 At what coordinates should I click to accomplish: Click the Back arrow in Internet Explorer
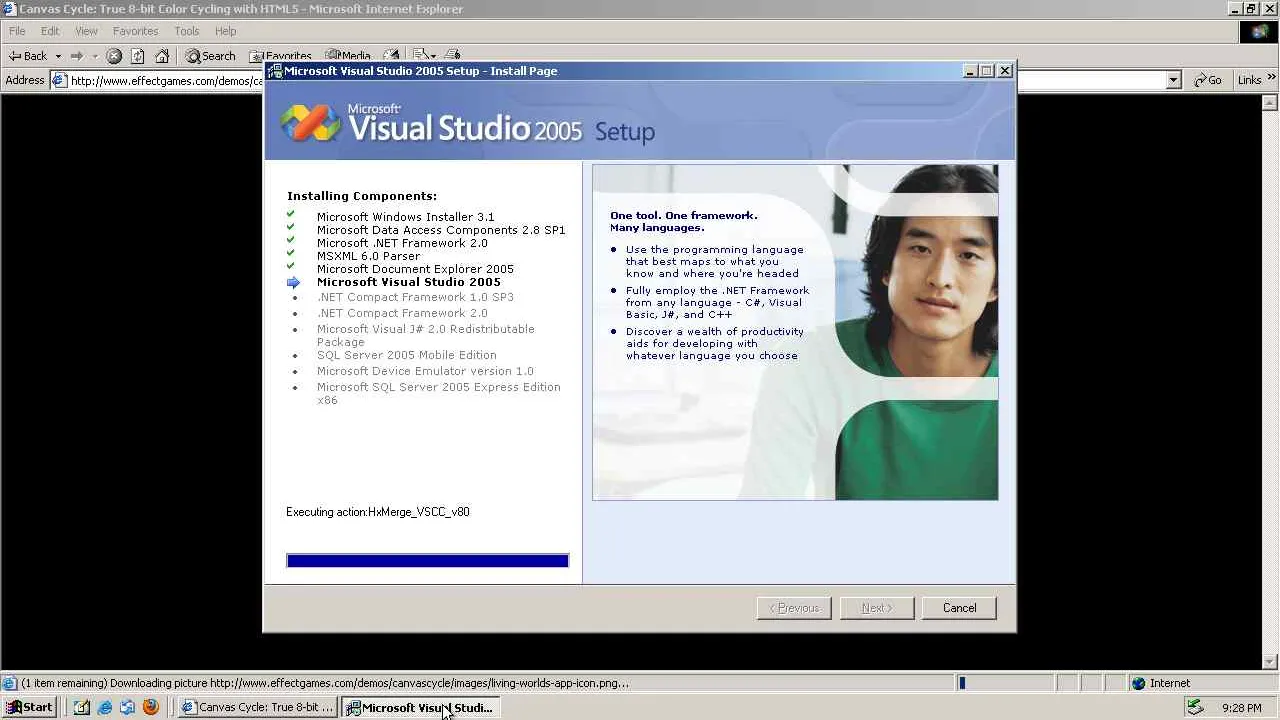[28, 56]
